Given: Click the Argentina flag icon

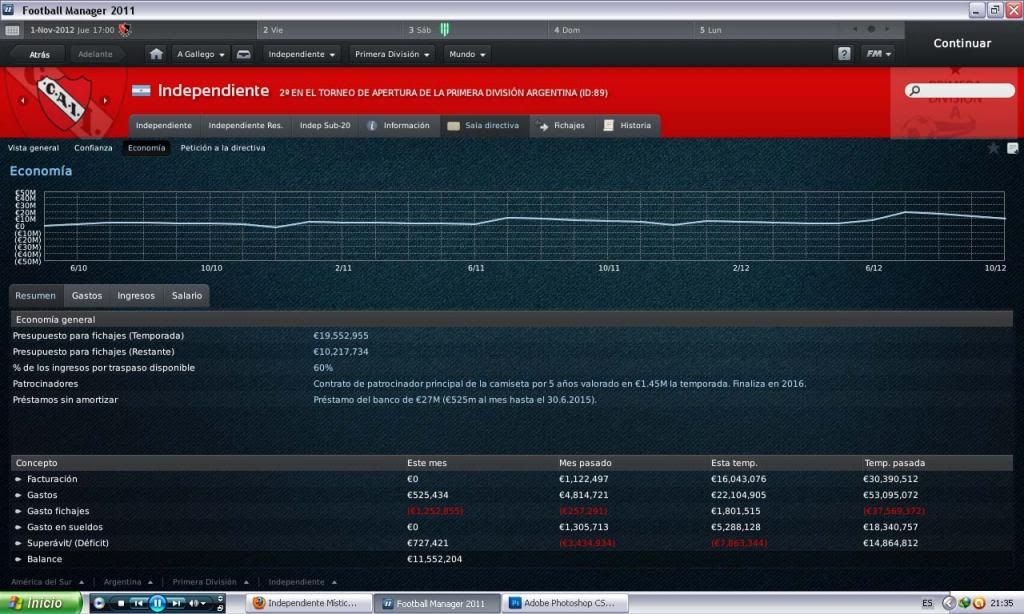Looking at the screenshot, I should 141,91.
